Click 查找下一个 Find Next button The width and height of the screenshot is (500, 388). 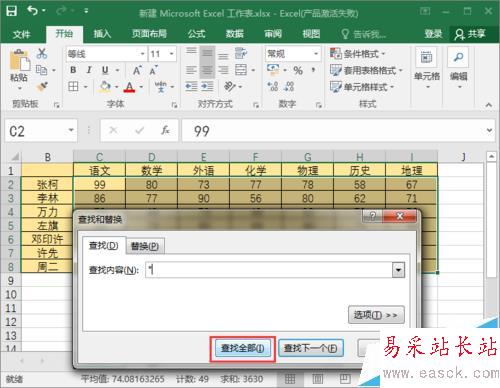pyautogui.click(x=310, y=349)
